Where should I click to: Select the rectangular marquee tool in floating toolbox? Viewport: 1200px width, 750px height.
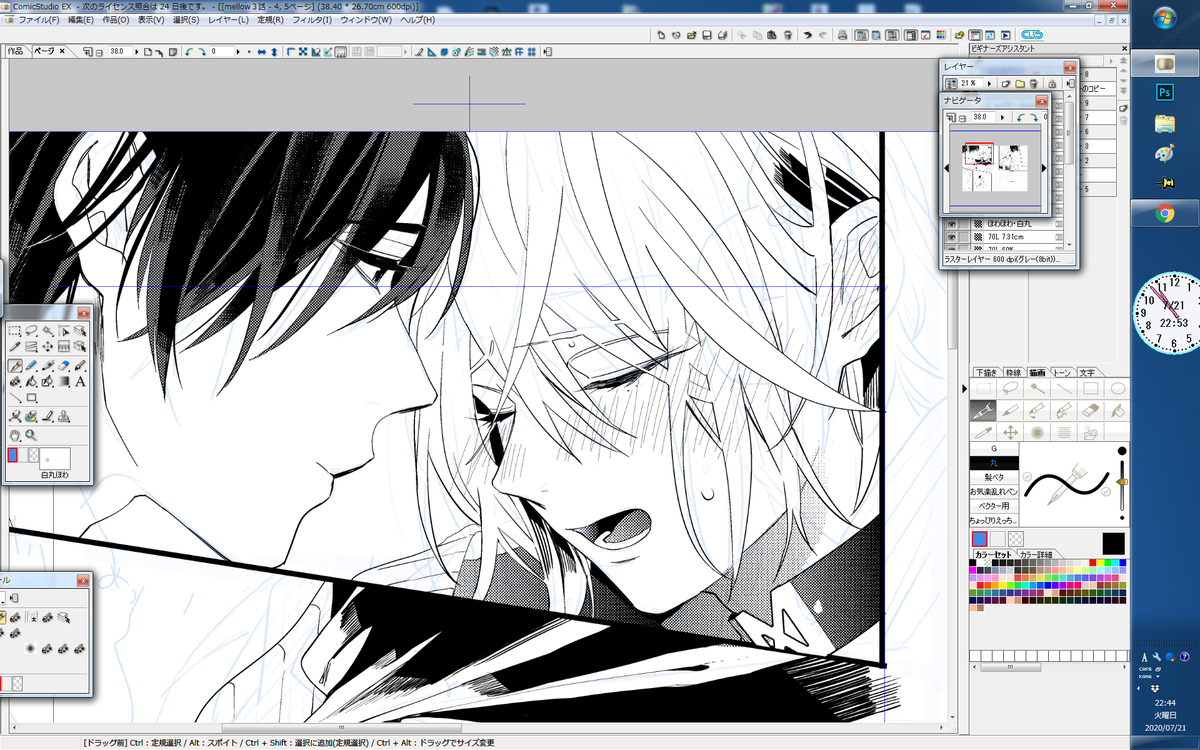[14, 330]
